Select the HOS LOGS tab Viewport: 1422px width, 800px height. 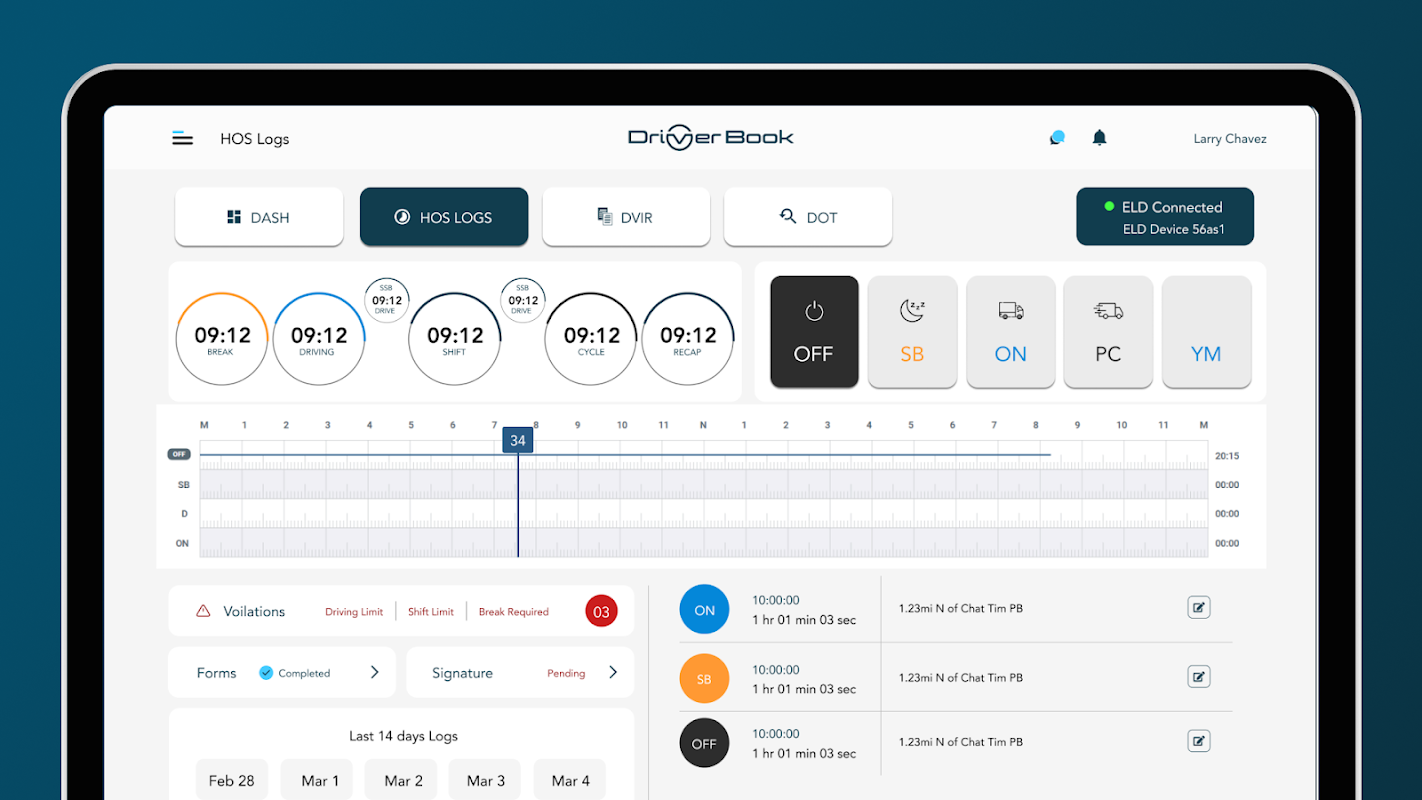[x=444, y=217]
